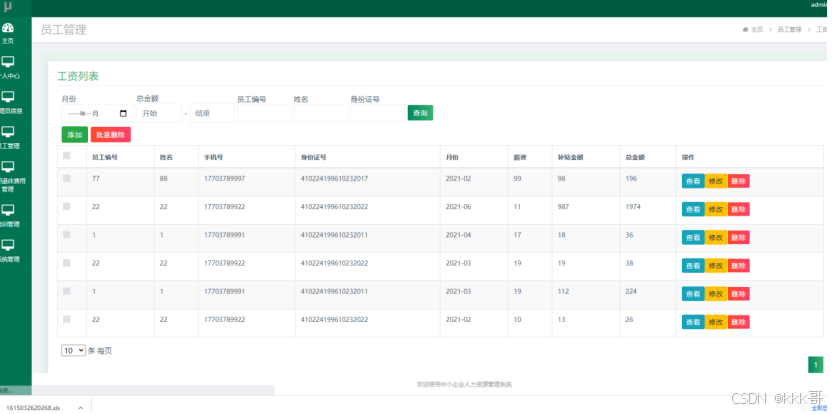Edit the 2021-02 record of employee 77
The width and height of the screenshot is (835, 414).
click(x=716, y=181)
